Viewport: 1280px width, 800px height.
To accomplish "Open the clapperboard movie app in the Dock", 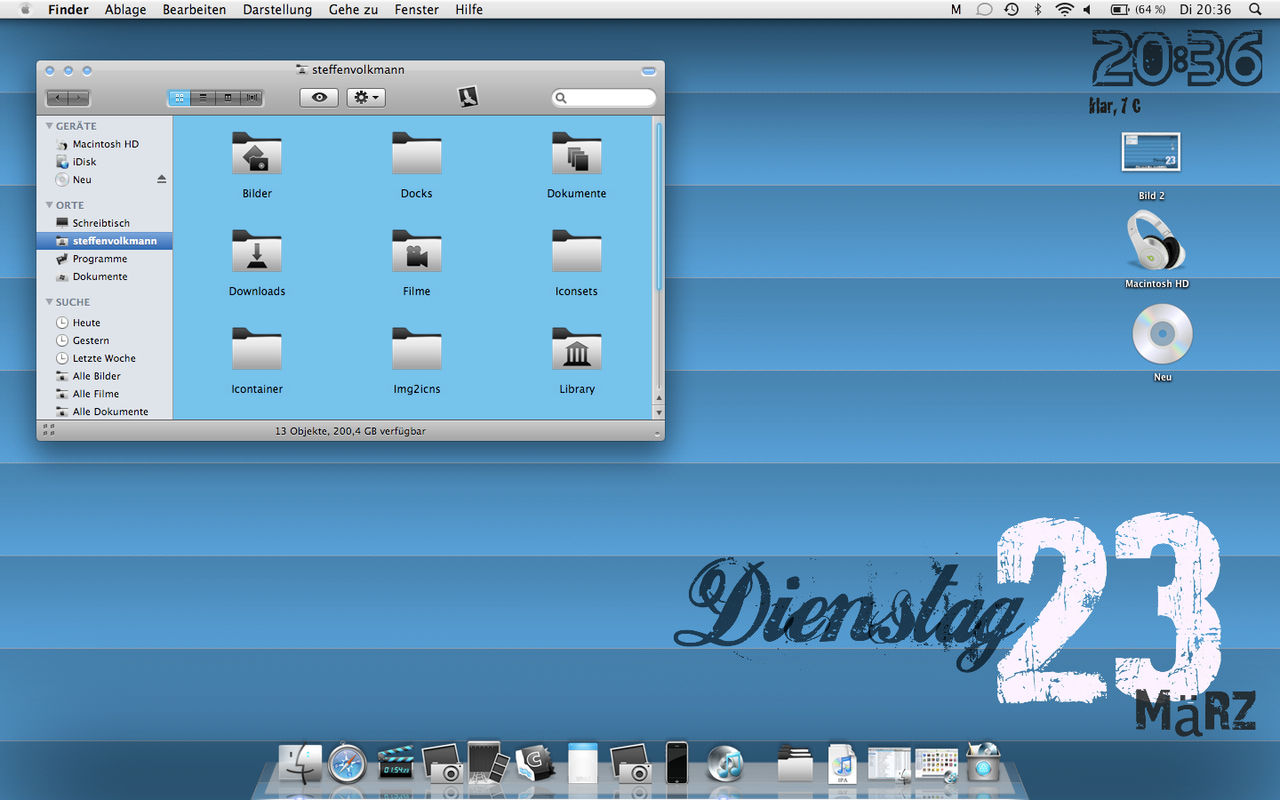I will 395,764.
